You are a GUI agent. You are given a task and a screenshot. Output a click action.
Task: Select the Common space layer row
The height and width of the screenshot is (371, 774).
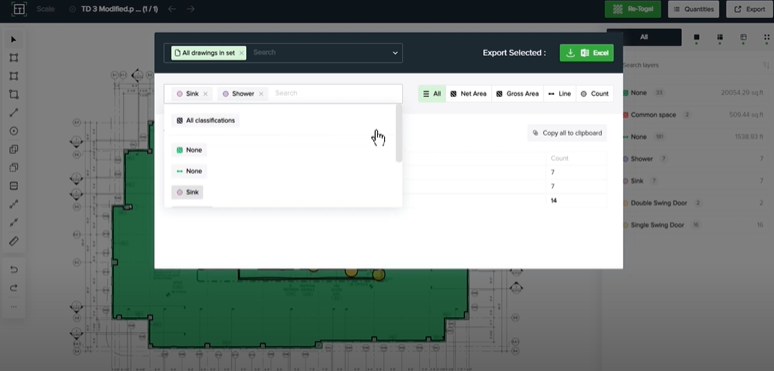coord(693,115)
